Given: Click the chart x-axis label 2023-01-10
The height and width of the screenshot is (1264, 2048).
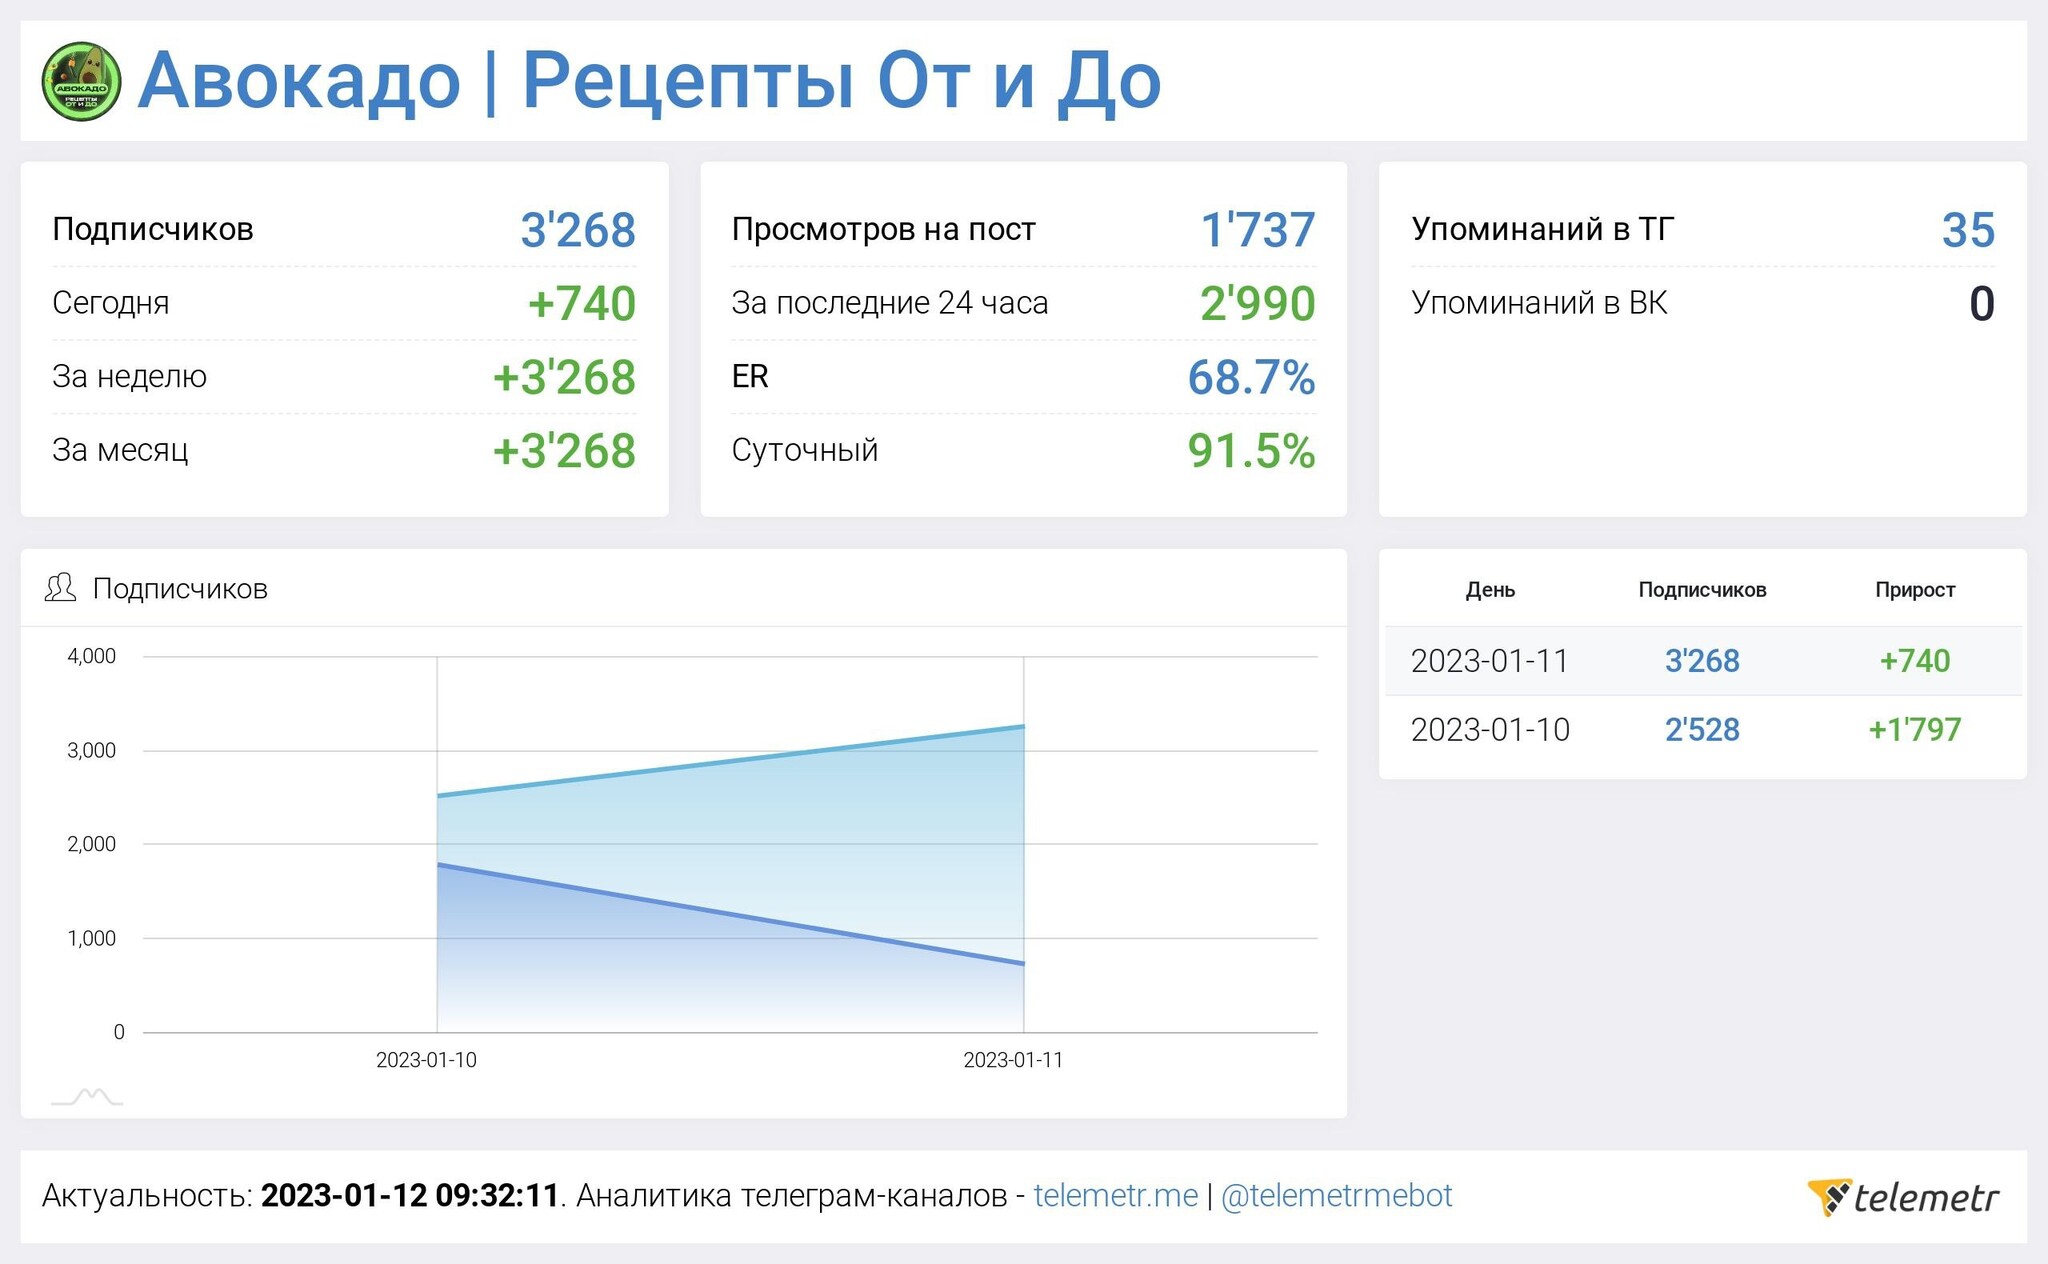Looking at the screenshot, I should 426,1060.
